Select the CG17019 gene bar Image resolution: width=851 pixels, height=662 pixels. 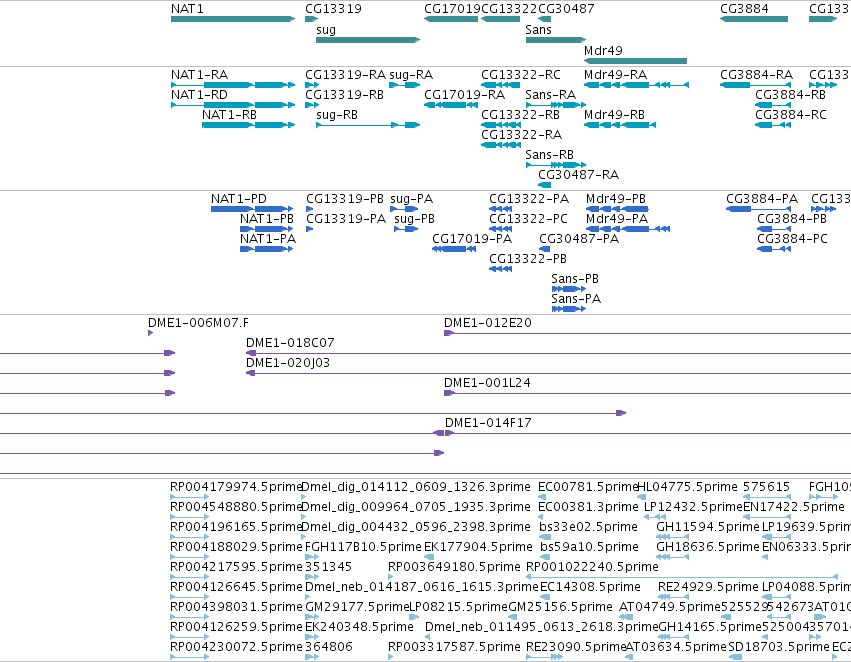coord(451,19)
